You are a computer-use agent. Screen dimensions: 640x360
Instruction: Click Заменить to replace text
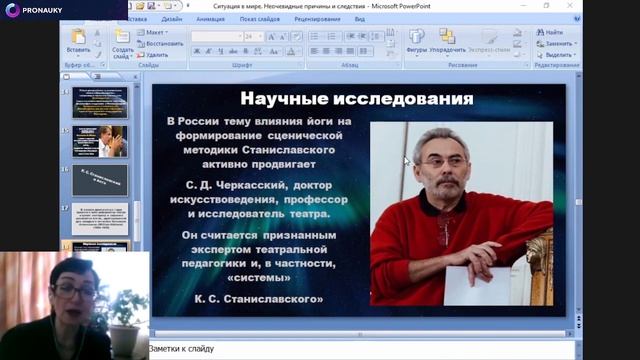(557, 44)
